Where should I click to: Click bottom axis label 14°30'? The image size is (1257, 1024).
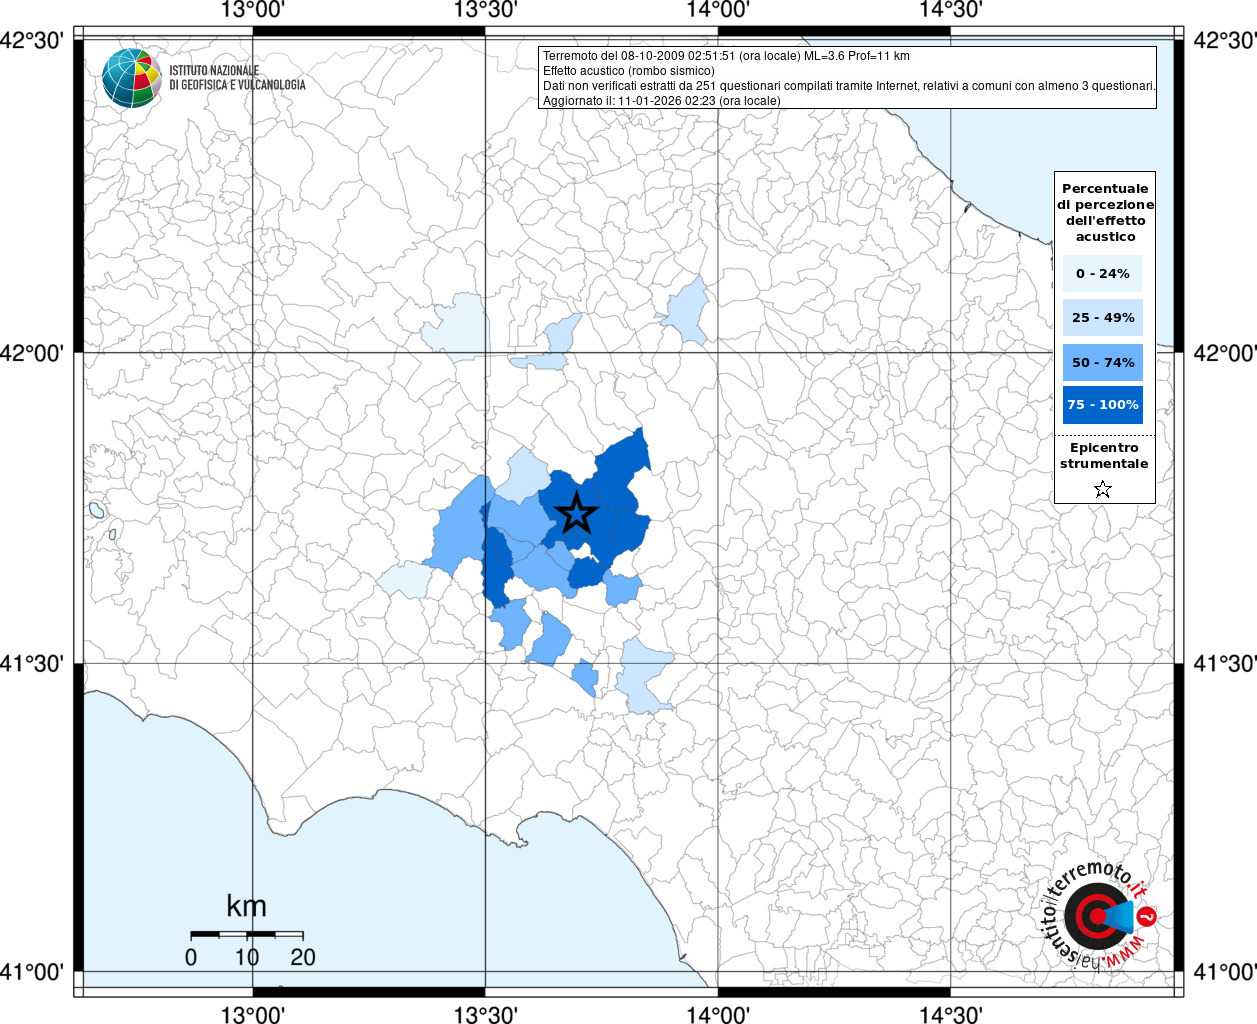click(950, 1014)
